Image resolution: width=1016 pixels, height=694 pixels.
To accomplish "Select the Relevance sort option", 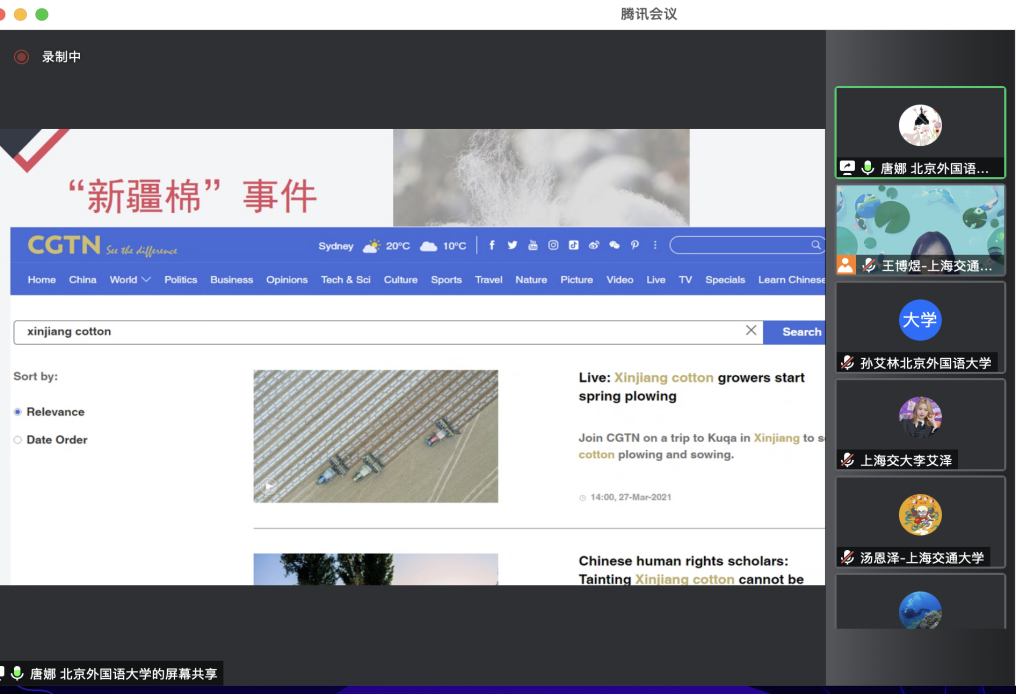I will click(x=17, y=412).
